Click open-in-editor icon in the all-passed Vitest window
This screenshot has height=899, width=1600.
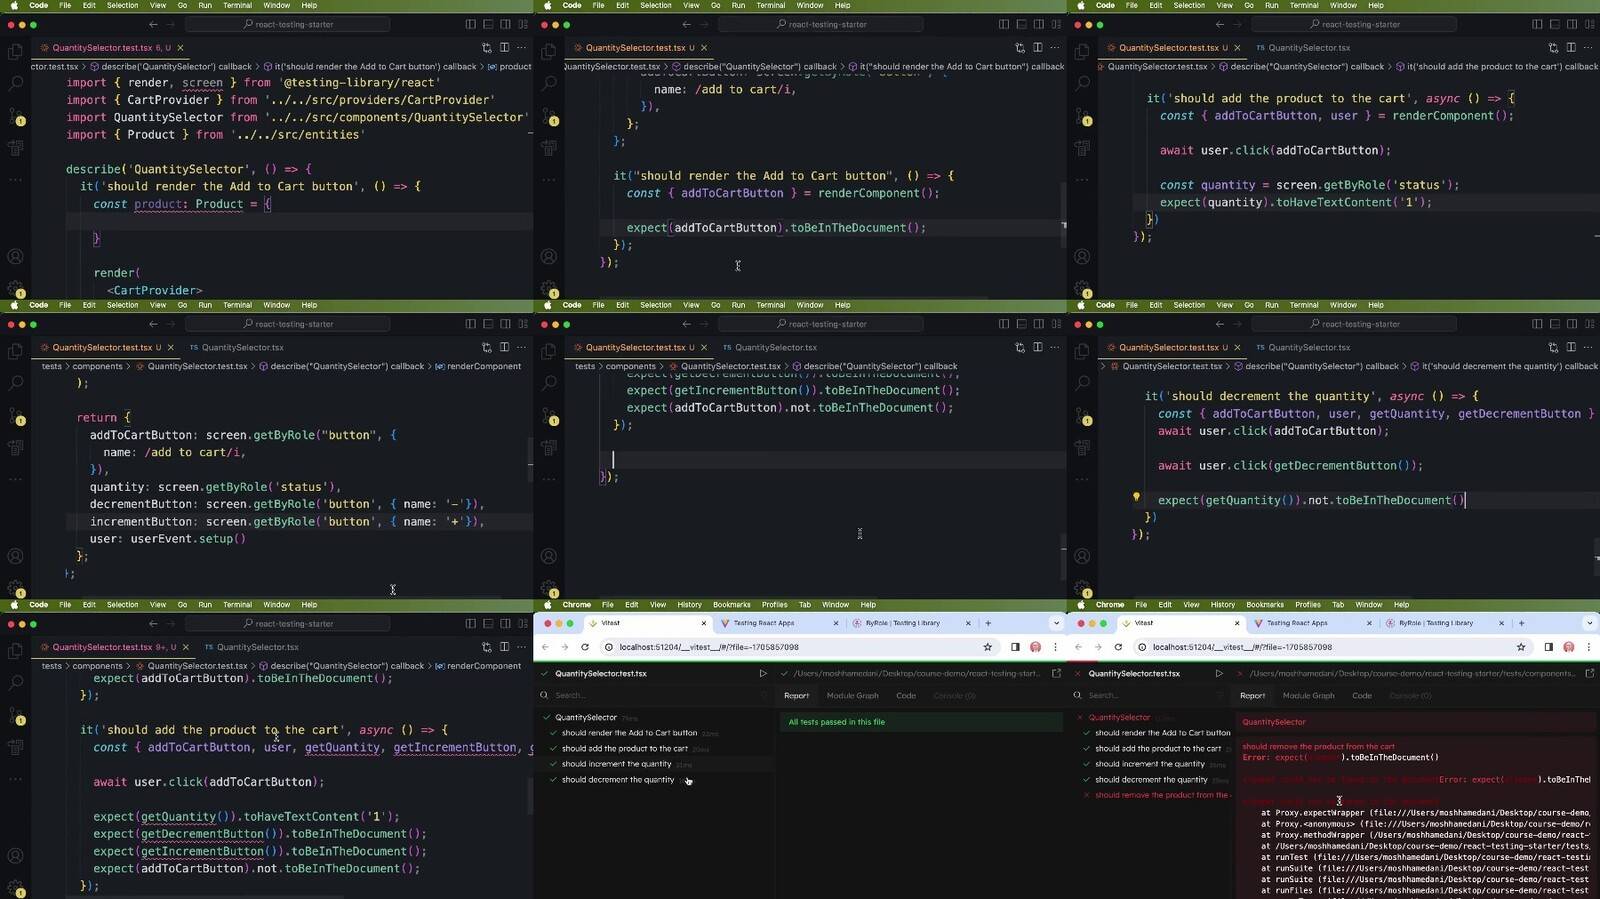[x=1056, y=674]
